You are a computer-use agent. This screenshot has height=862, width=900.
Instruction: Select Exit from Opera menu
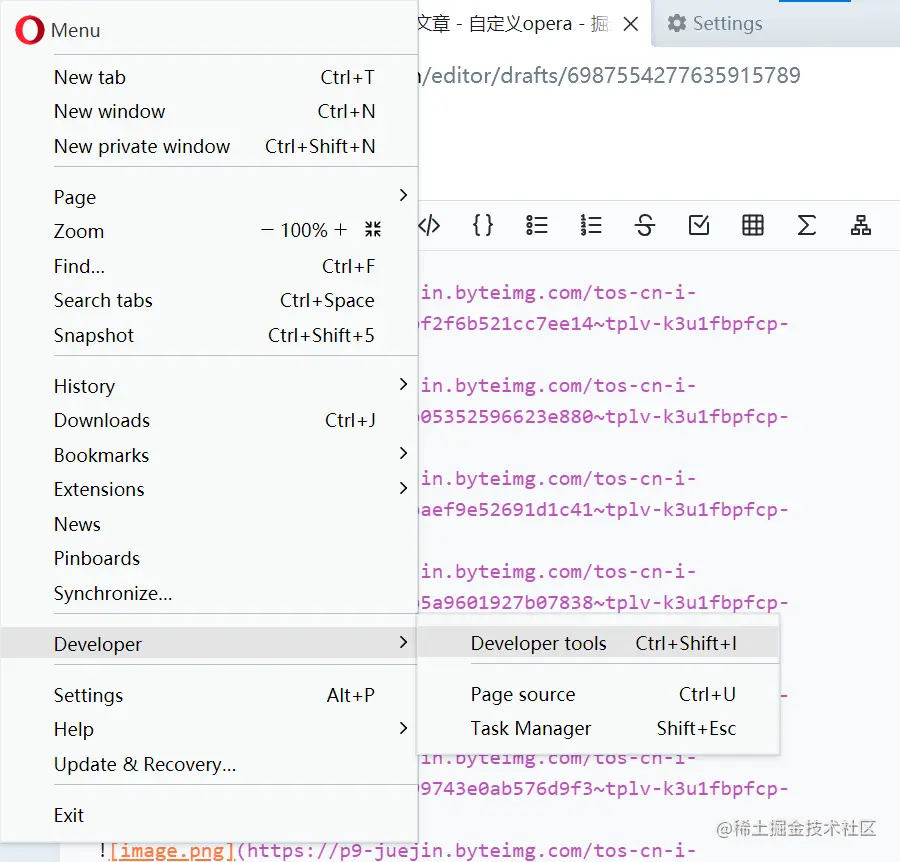(x=210, y=816)
